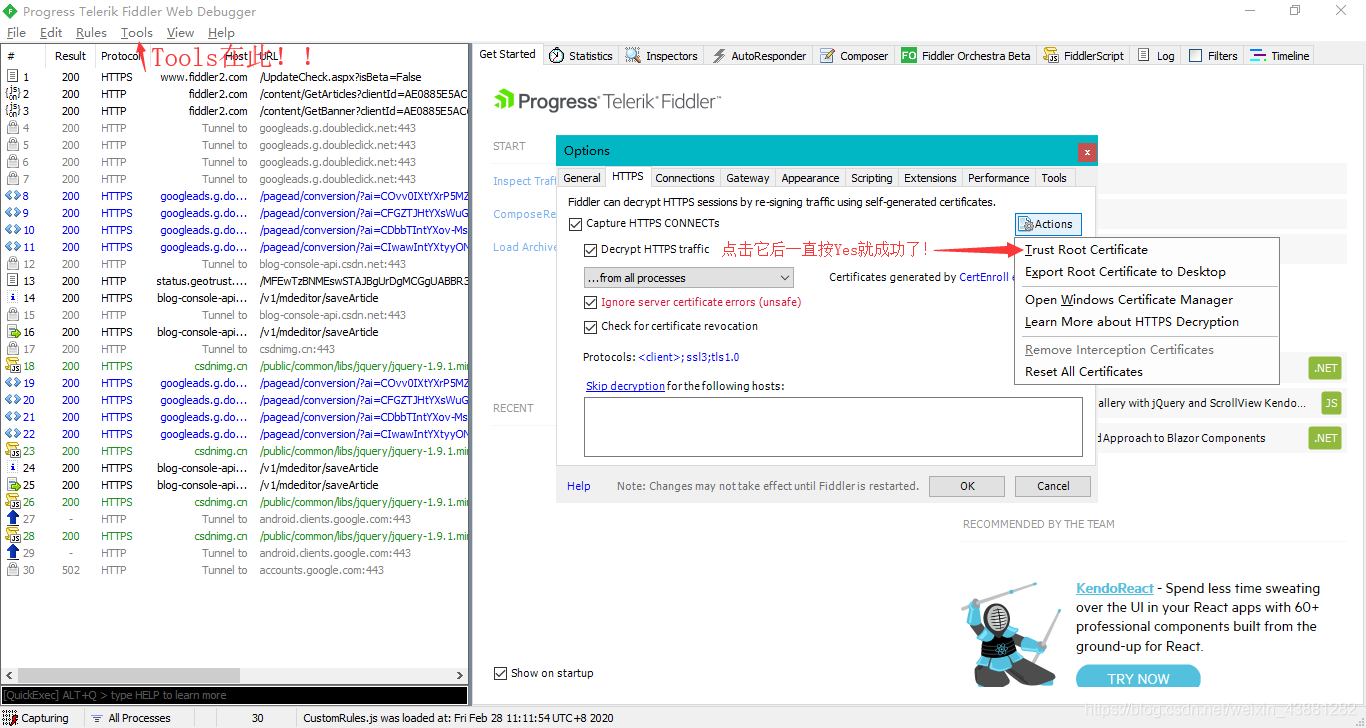Viewport: 1366px width, 728px height.
Task: Close the Options dialog
Action: (x=1087, y=152)
